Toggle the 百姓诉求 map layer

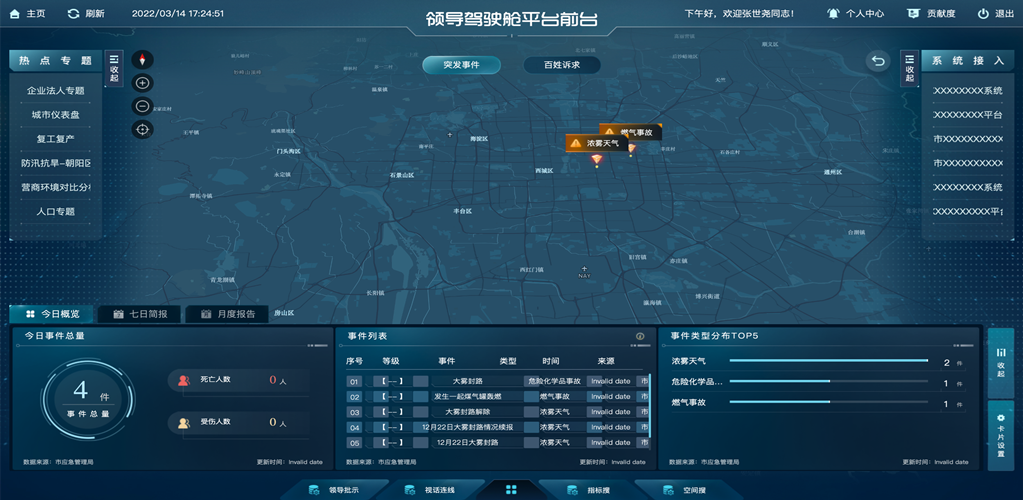point(562,65)
